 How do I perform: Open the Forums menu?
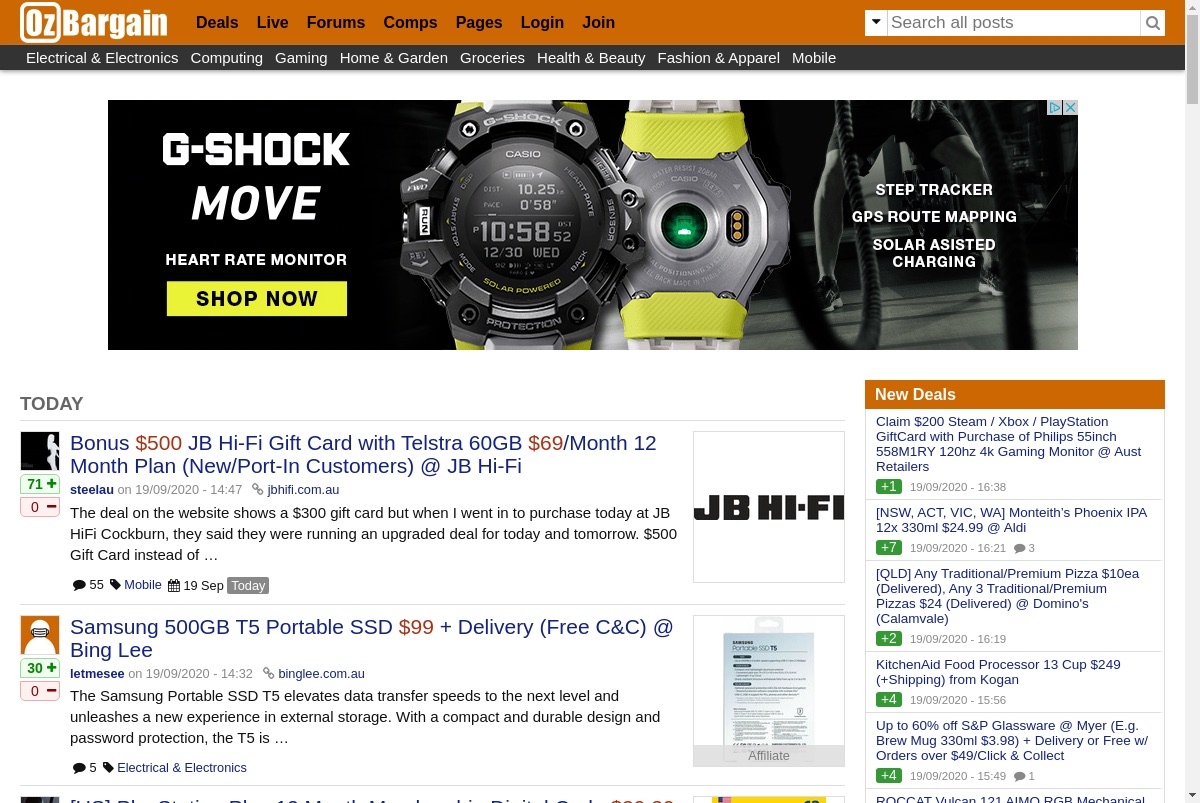coord(336,22)
